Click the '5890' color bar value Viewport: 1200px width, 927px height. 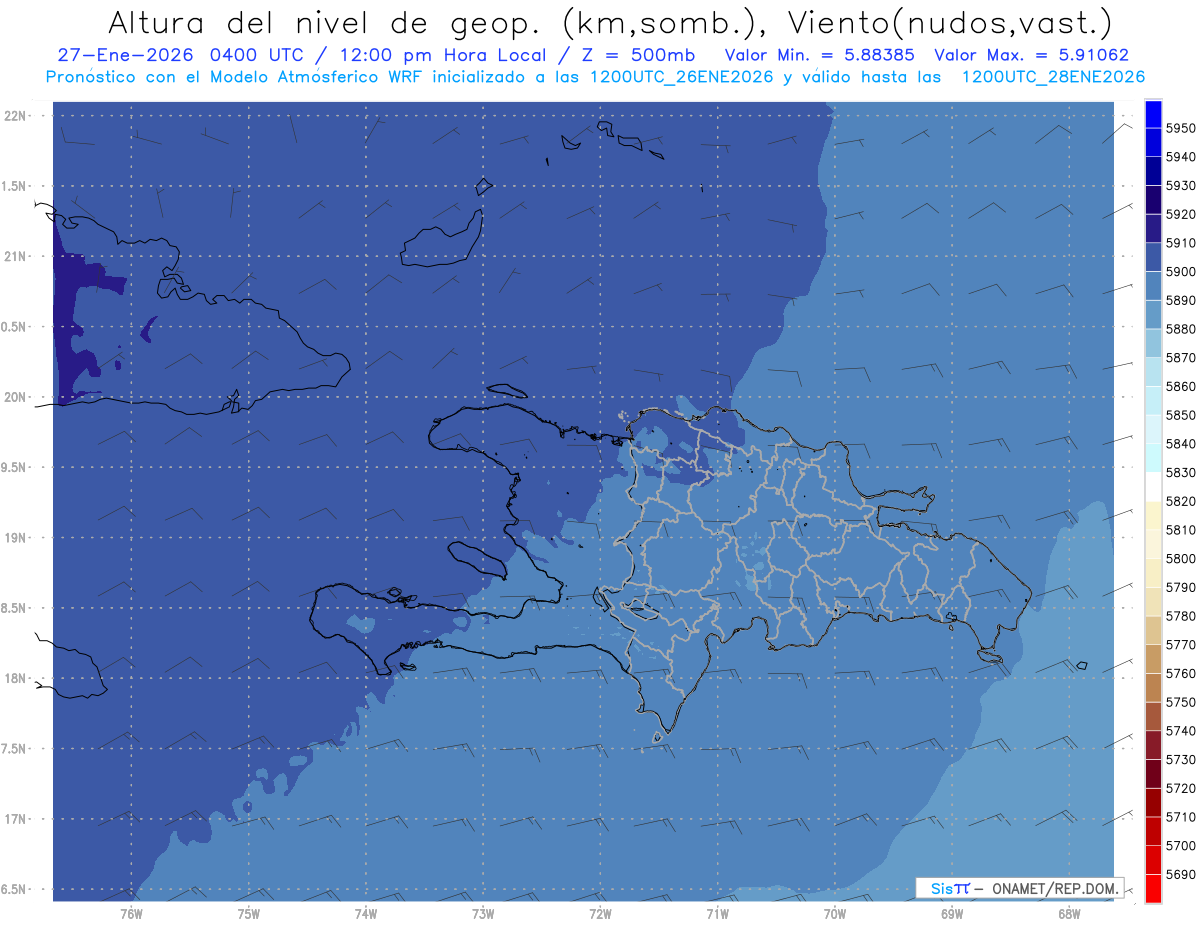(1180, 301)
